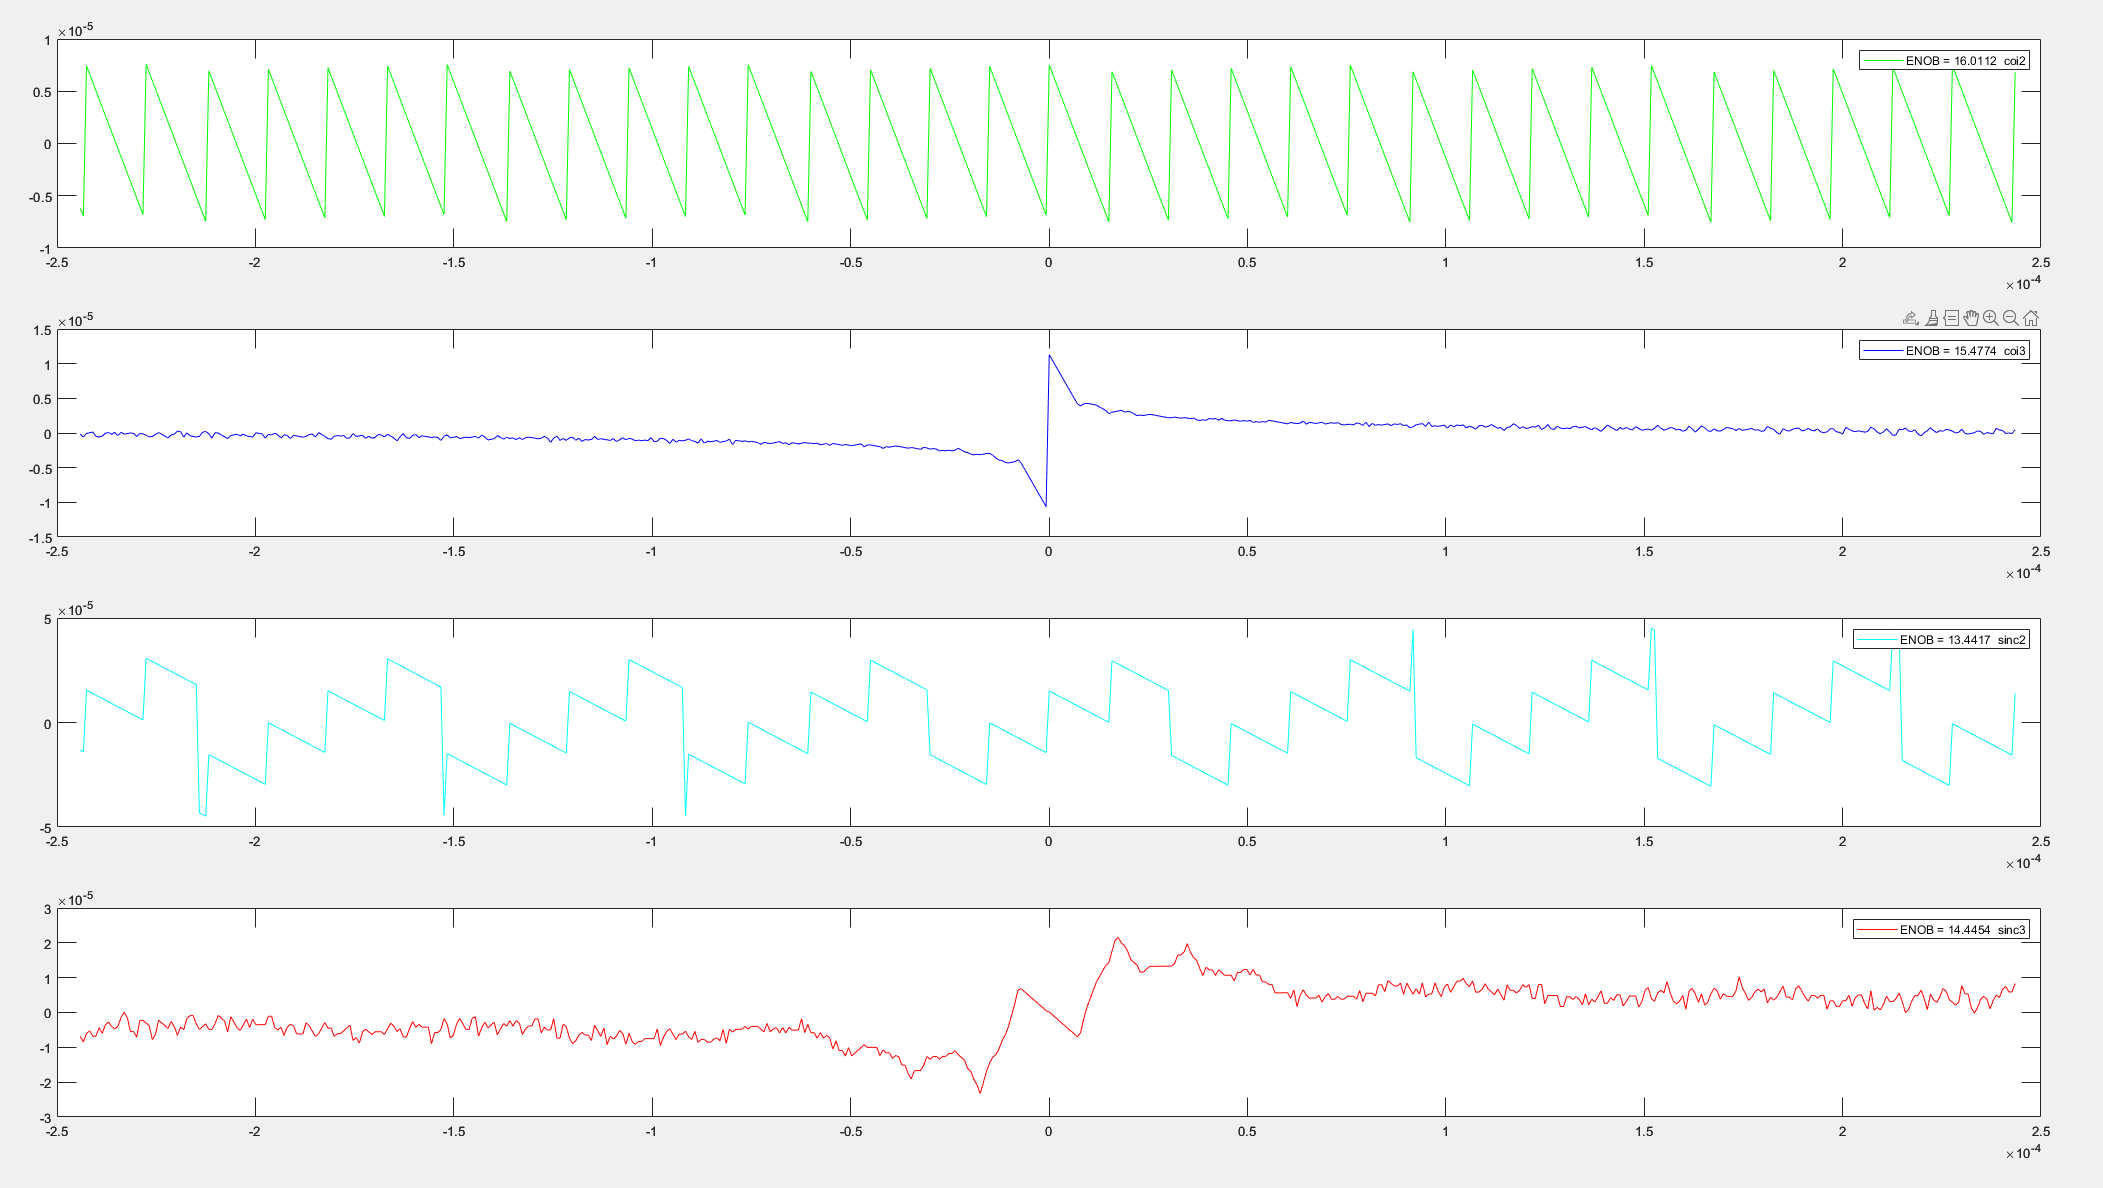Enable the data tips tool
Image resolution: width=2103 pixels, height=1188 pixels.
1951,318
